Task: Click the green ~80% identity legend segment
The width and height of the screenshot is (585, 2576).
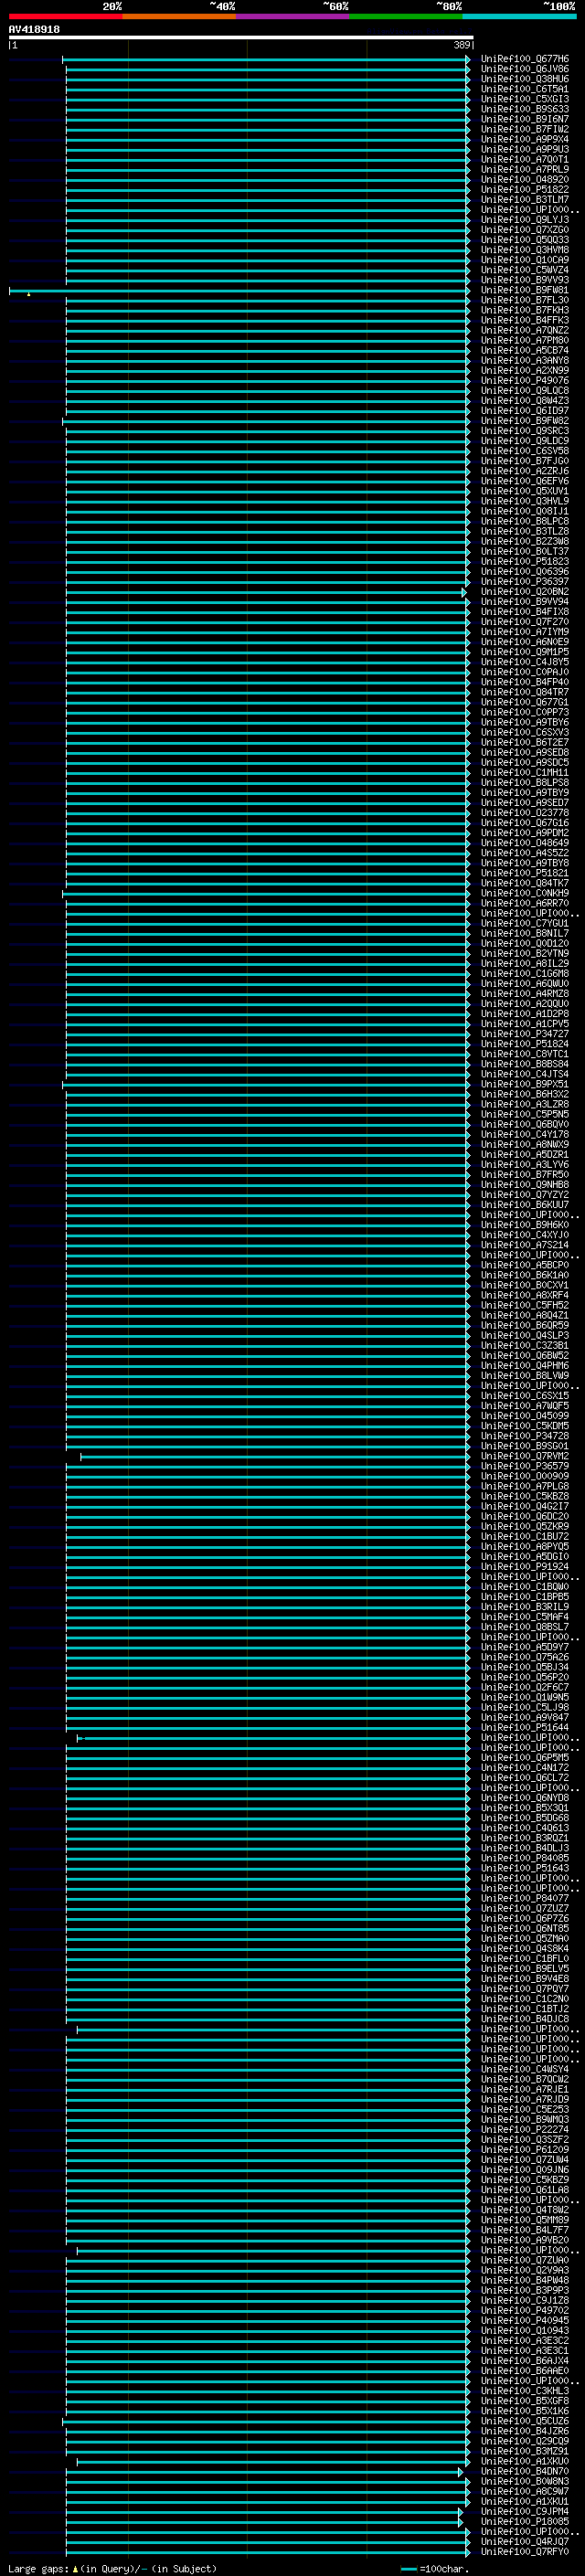Action: [405, 16]
